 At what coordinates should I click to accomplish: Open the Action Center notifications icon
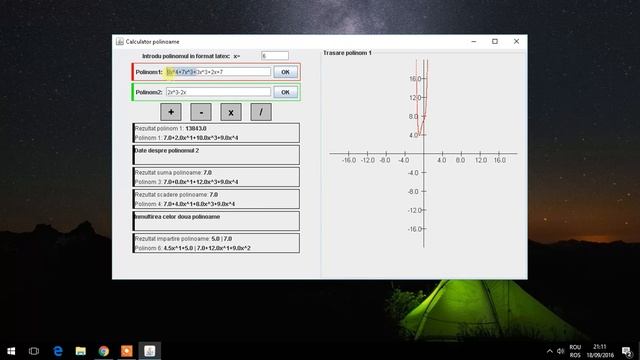point(627,351)
